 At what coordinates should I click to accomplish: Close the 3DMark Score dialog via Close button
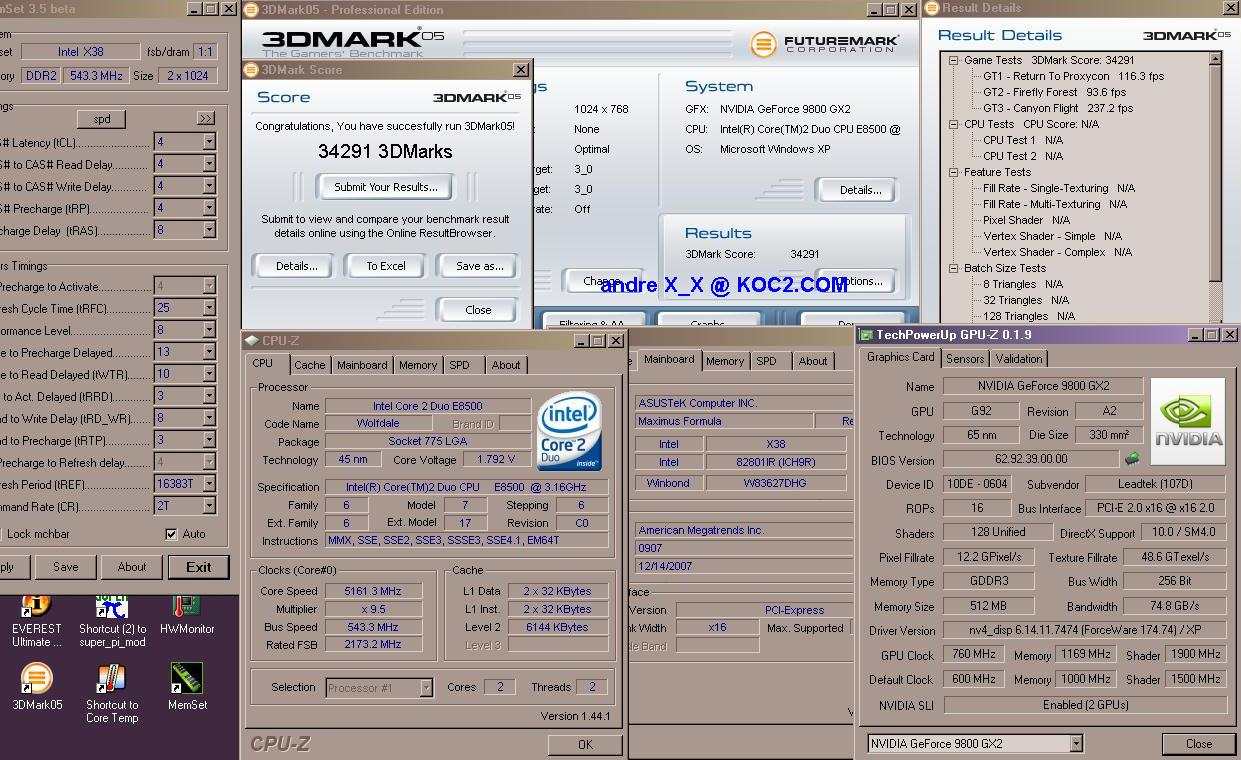click(x=478, y=310)
